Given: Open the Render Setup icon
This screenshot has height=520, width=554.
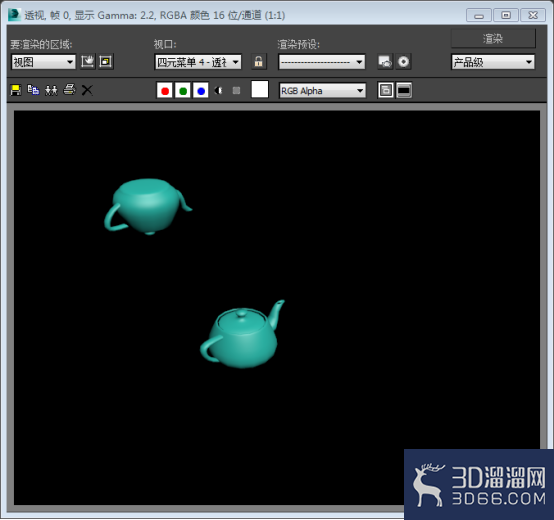Looking at the screenshot, I should click(385, 62).
